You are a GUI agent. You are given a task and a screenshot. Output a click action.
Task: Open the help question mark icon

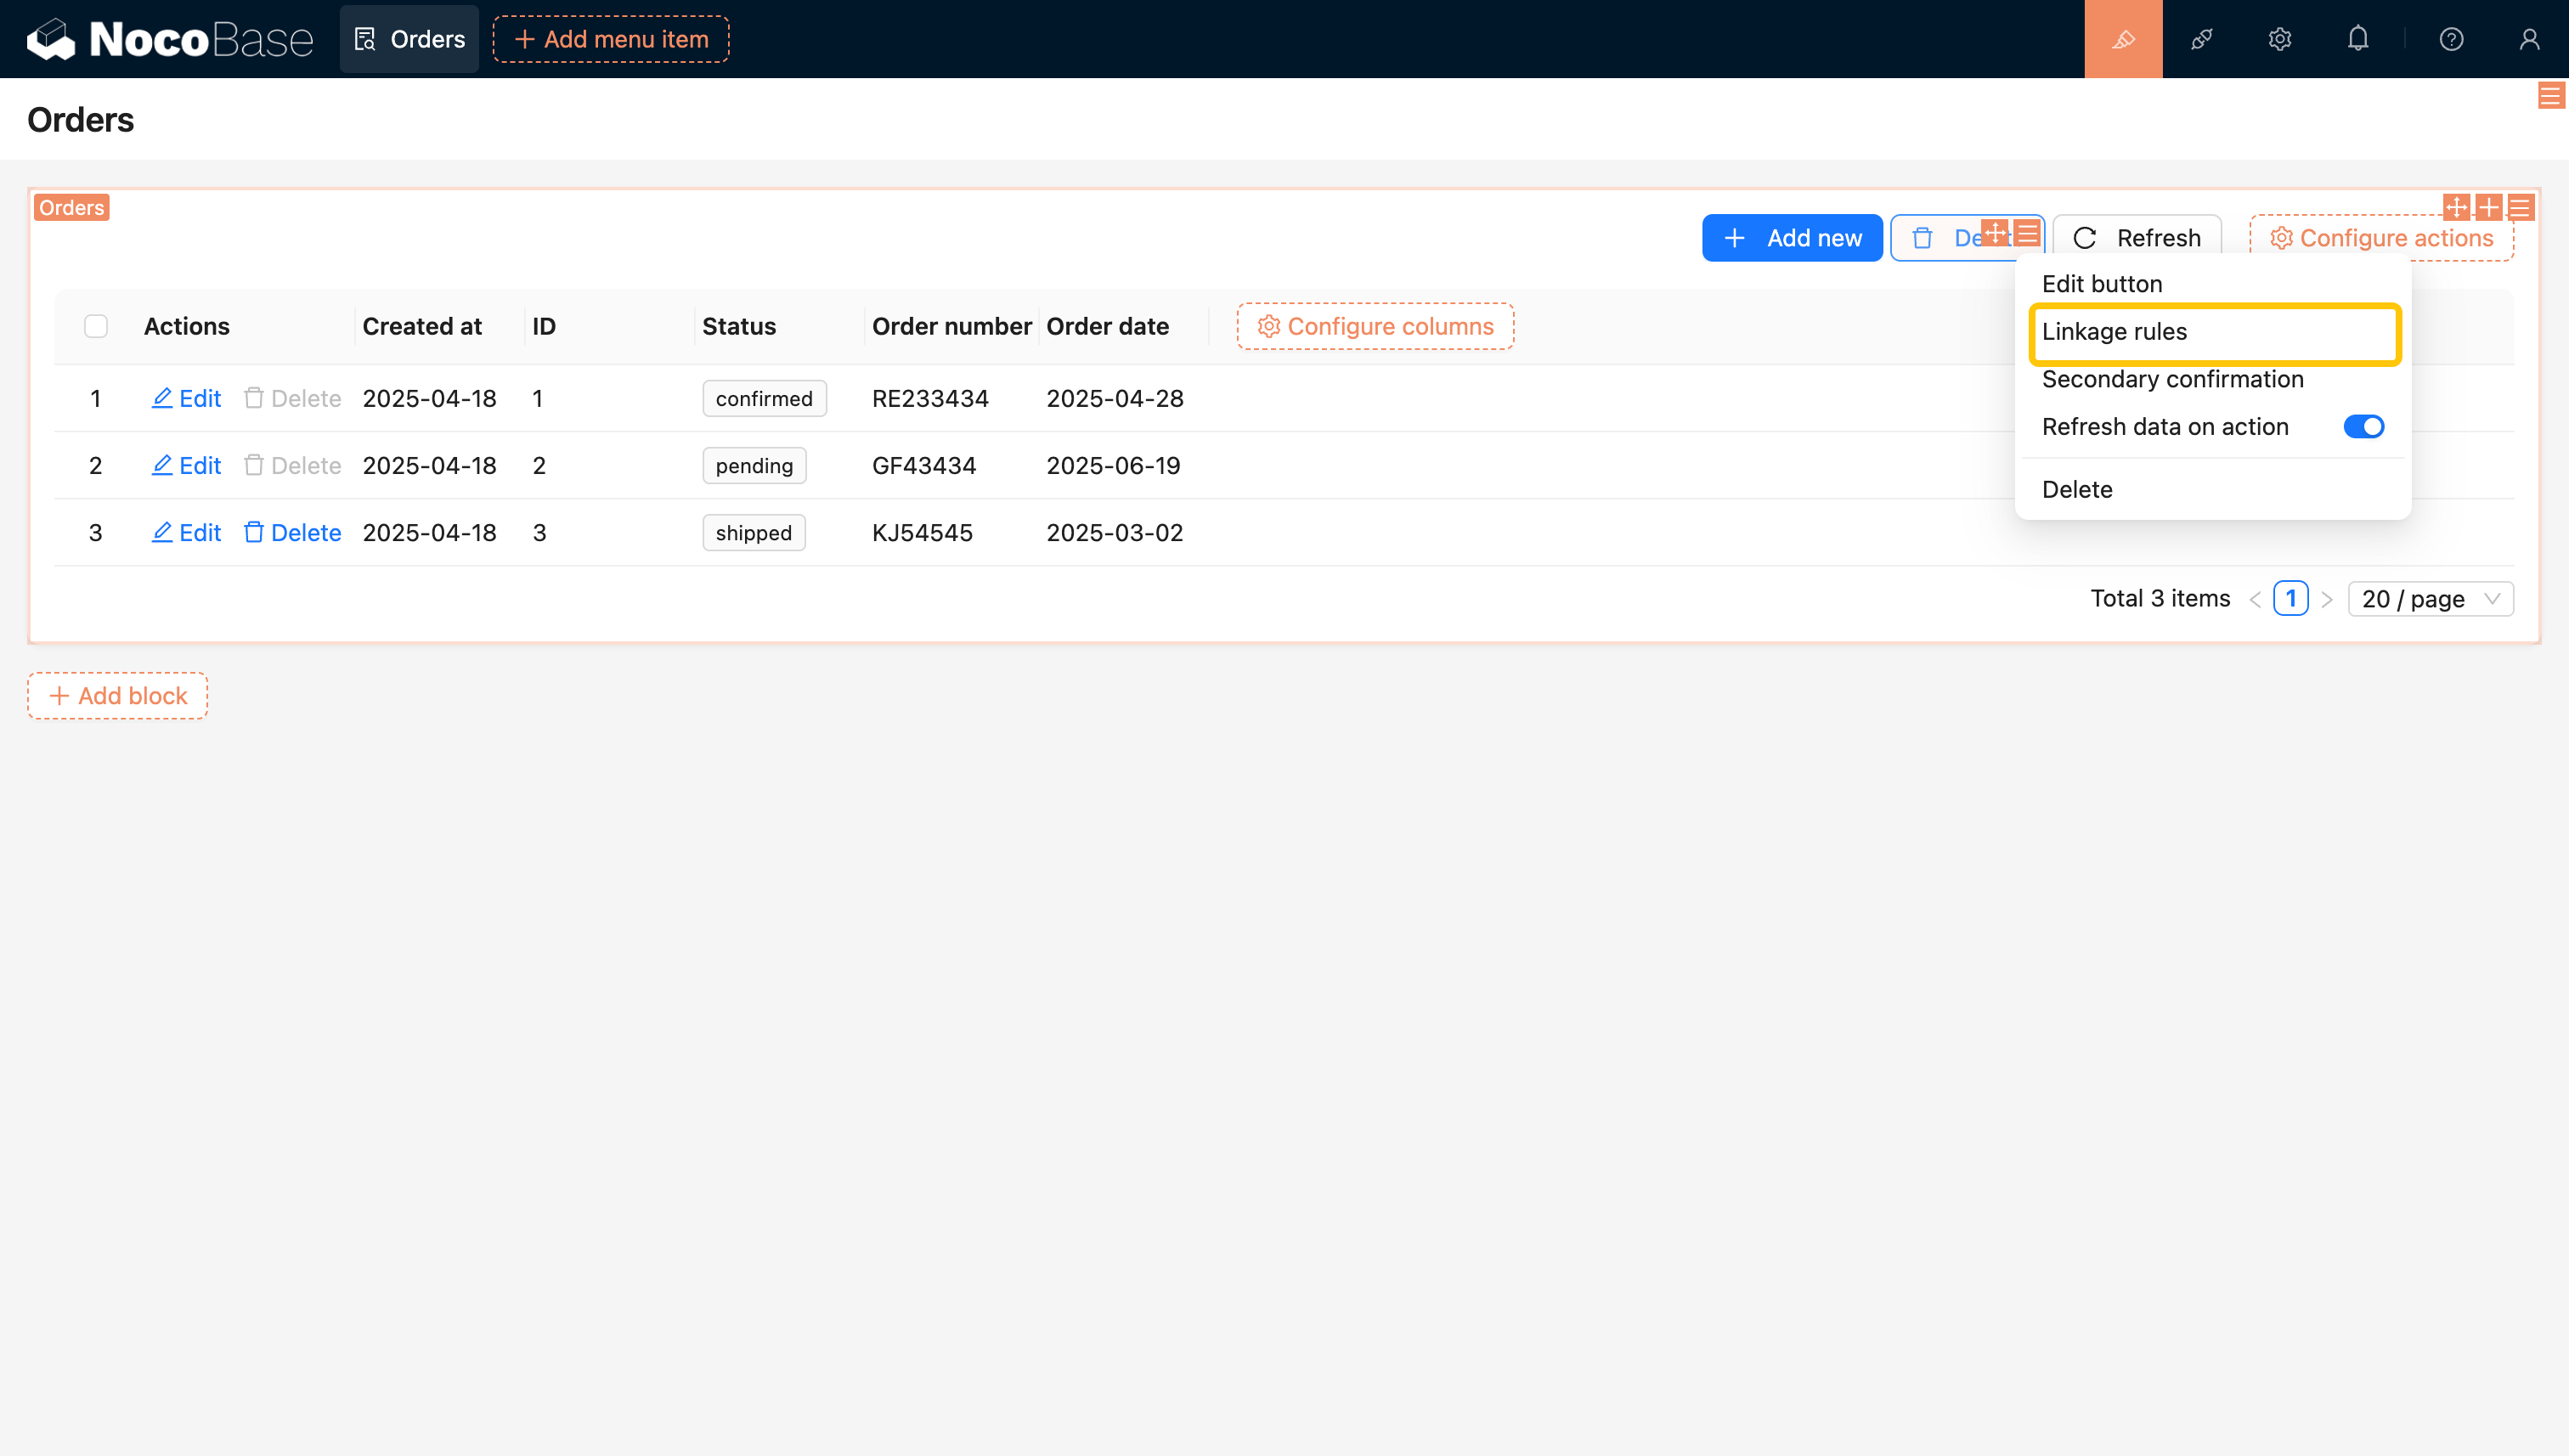pyautogui.click(x=2451, y=39)
